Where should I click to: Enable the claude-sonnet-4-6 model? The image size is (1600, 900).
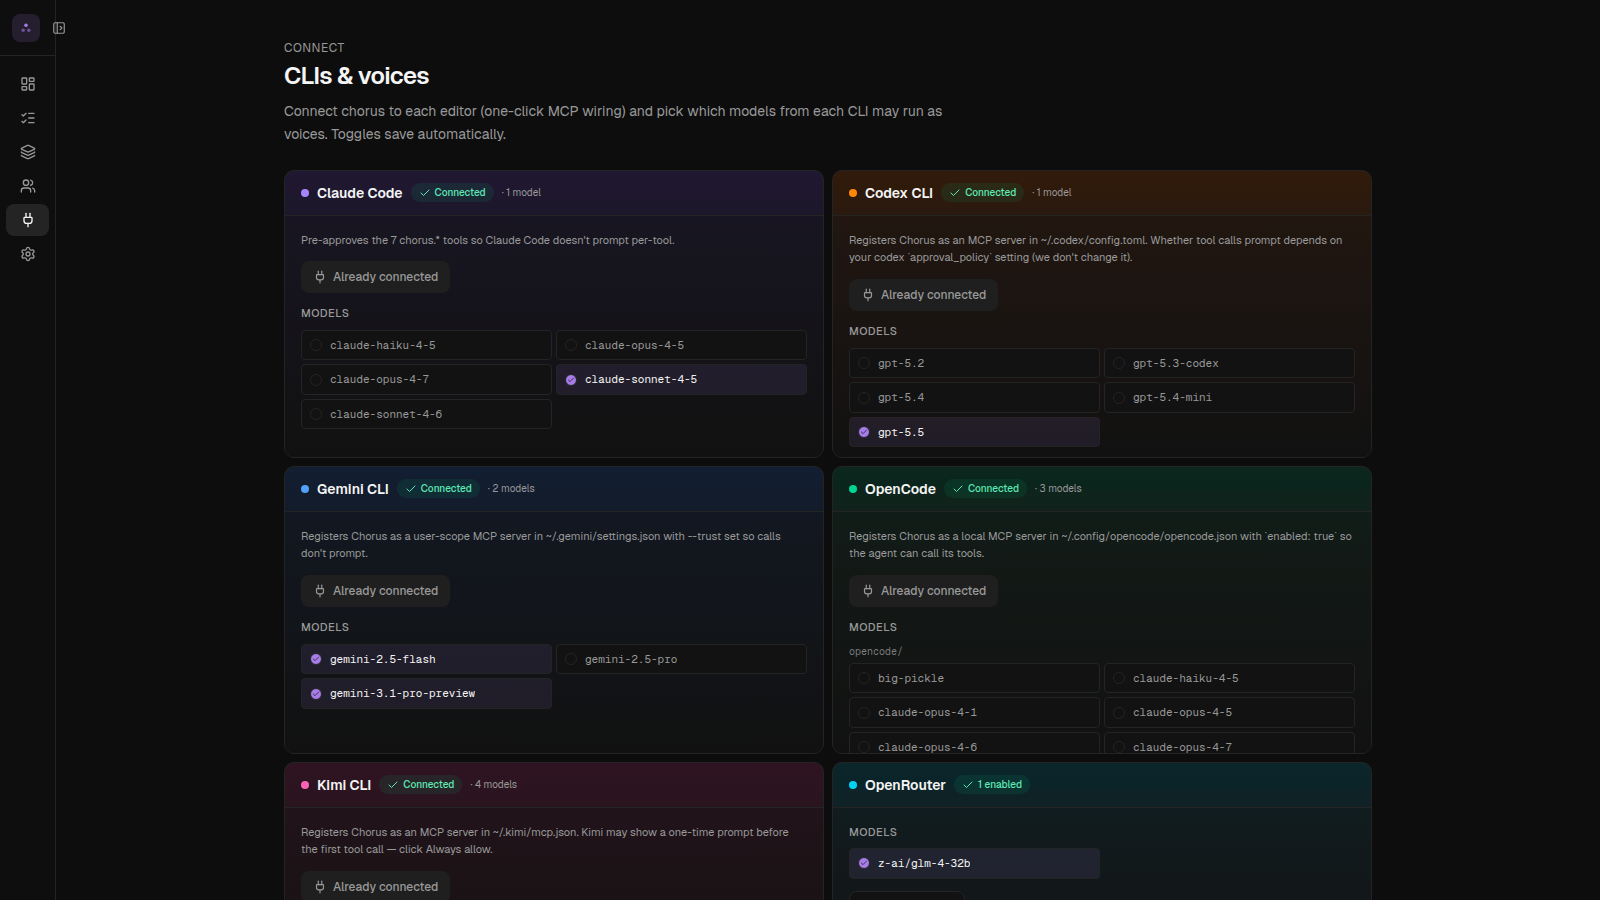[426, 414]
